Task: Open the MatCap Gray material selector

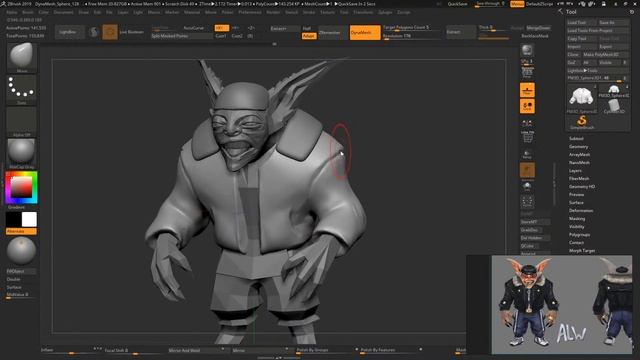Action: (22, 153)
